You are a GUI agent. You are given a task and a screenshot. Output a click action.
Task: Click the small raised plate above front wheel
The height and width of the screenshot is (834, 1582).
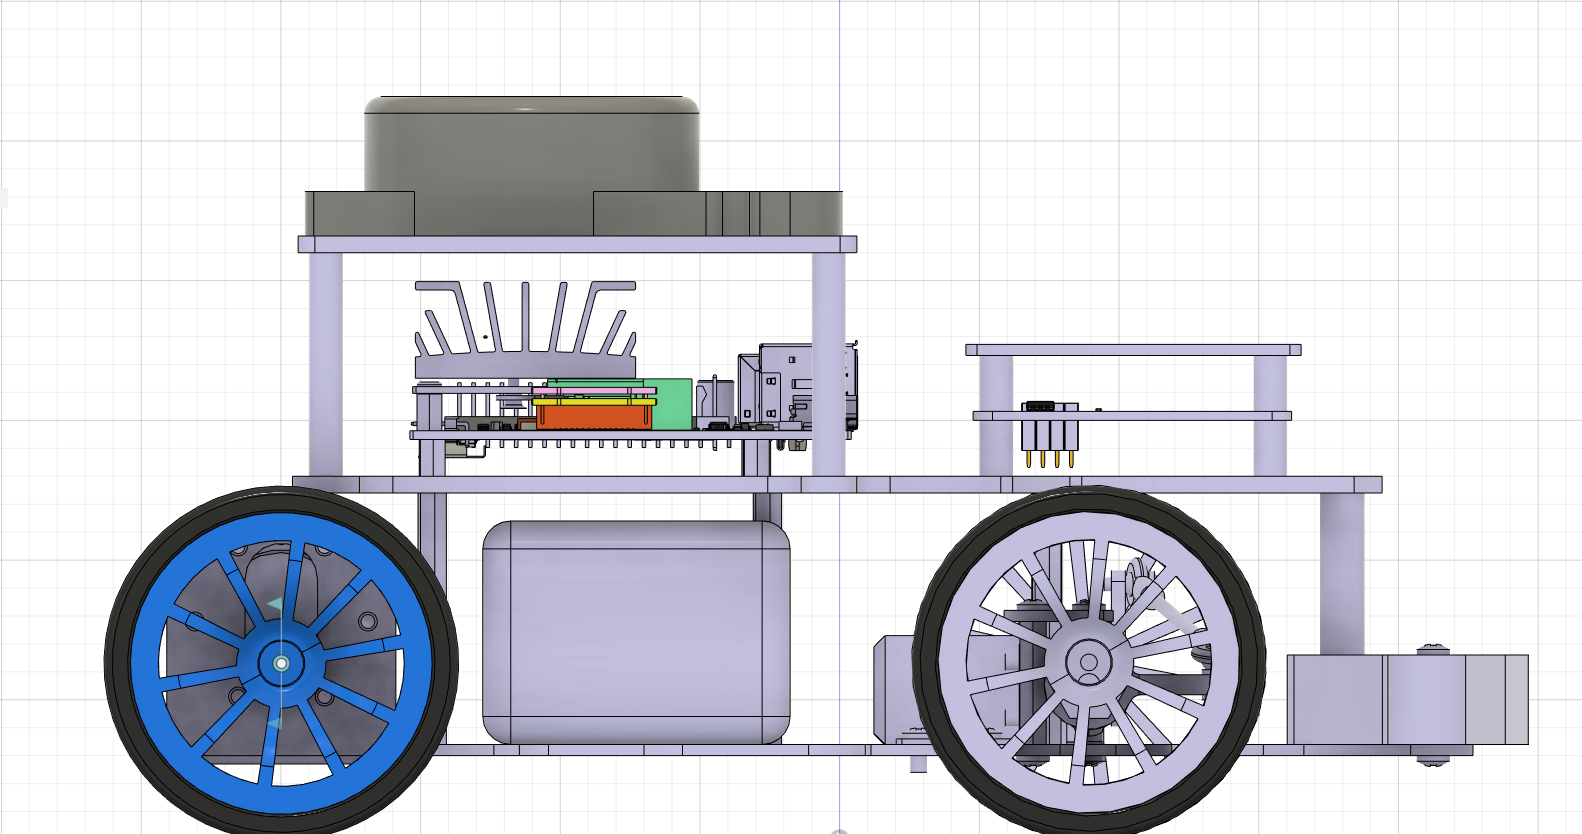tap(1133, 350)
